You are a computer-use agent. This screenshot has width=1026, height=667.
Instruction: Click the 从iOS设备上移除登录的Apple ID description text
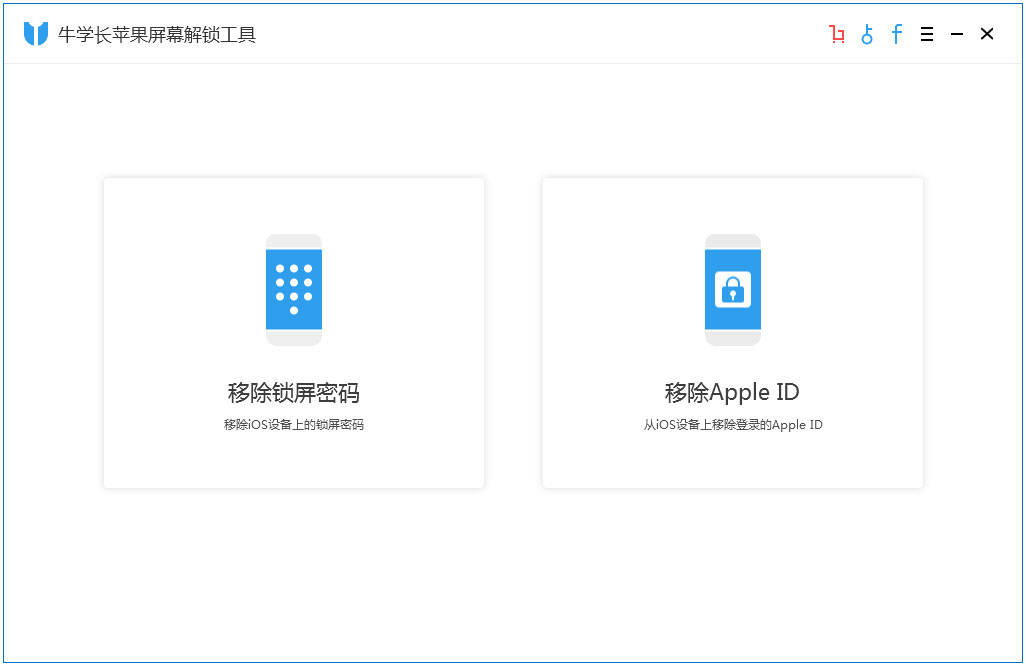(x=732, y=425)
